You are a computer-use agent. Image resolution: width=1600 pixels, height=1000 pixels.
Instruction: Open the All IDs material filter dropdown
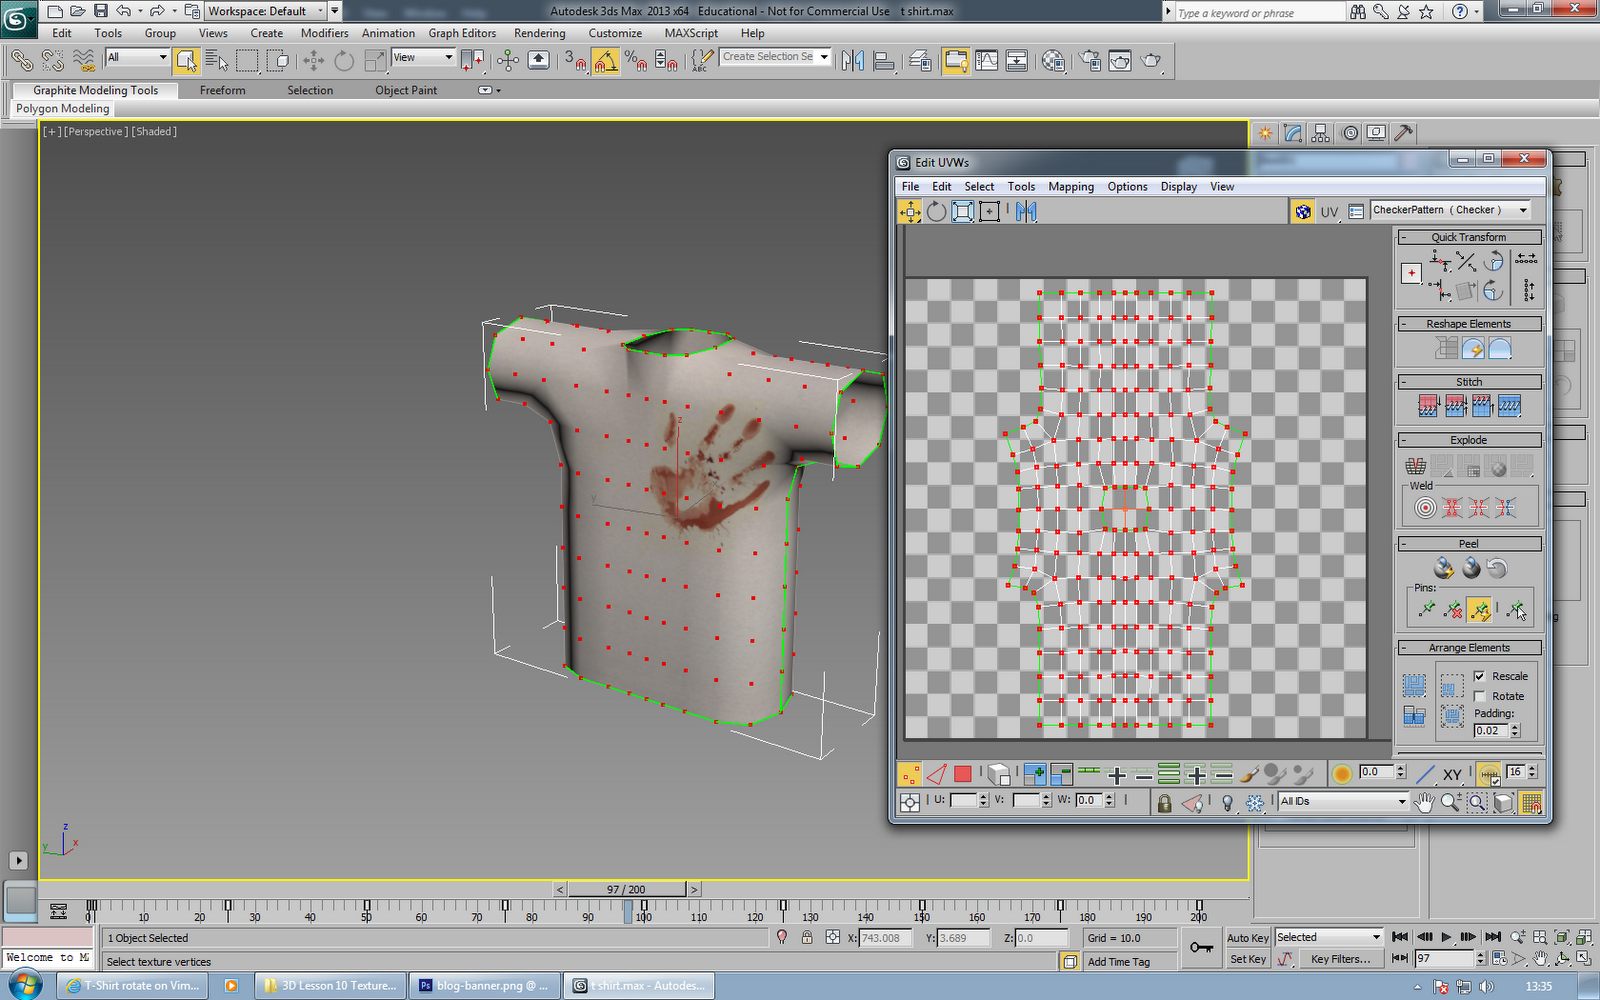pyautogui.click(x=1402, y=800)
